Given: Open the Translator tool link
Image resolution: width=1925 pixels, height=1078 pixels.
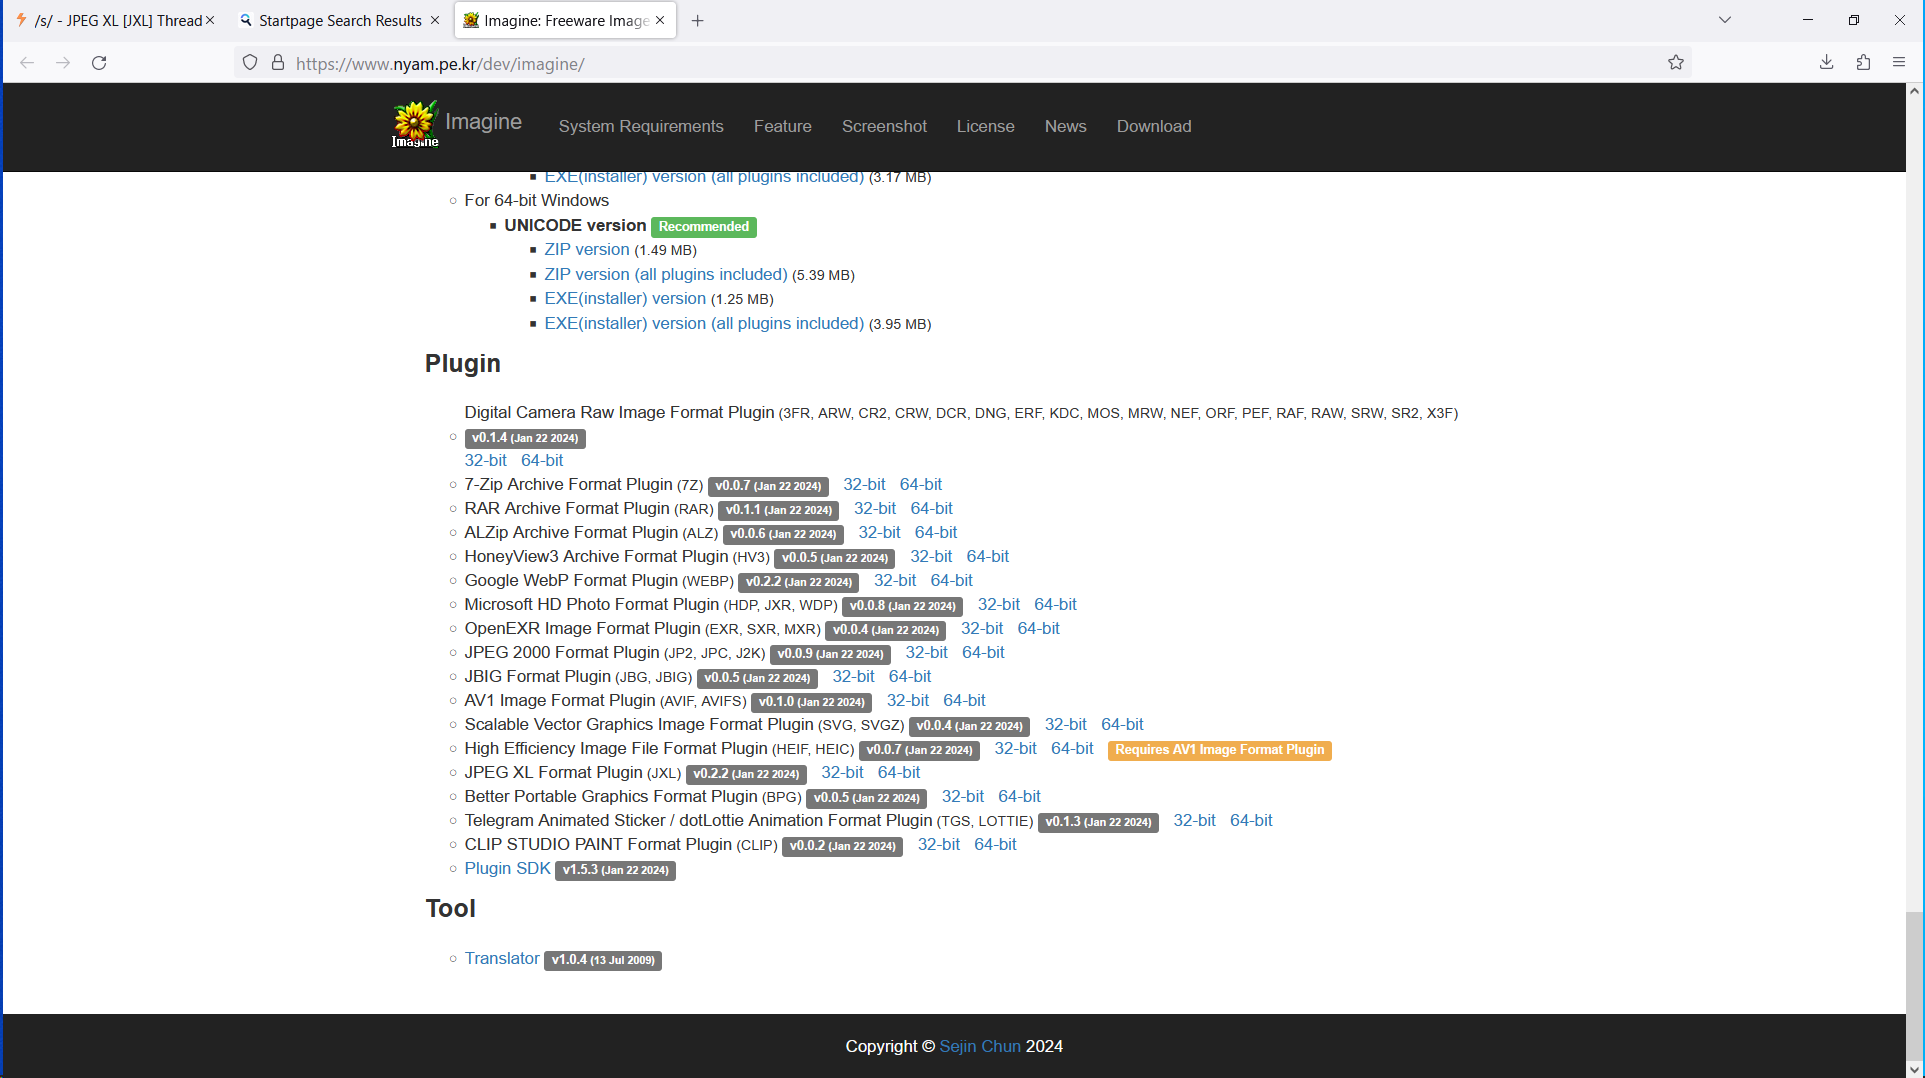Looking at the screenshot, I should pos(502,958).
